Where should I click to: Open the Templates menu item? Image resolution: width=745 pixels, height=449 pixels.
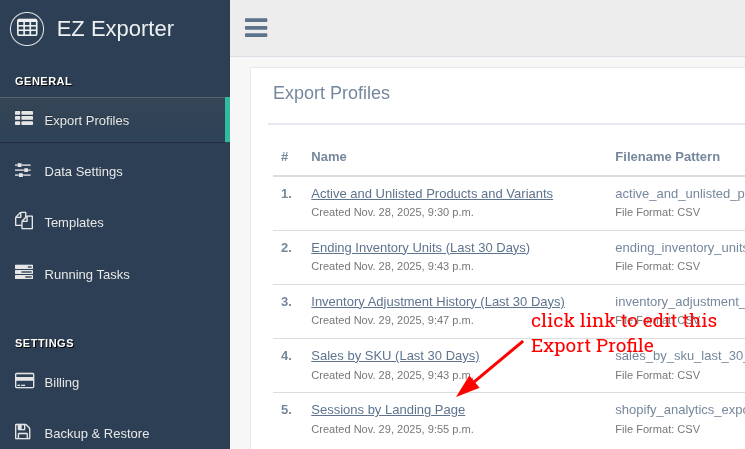[74, 222]
